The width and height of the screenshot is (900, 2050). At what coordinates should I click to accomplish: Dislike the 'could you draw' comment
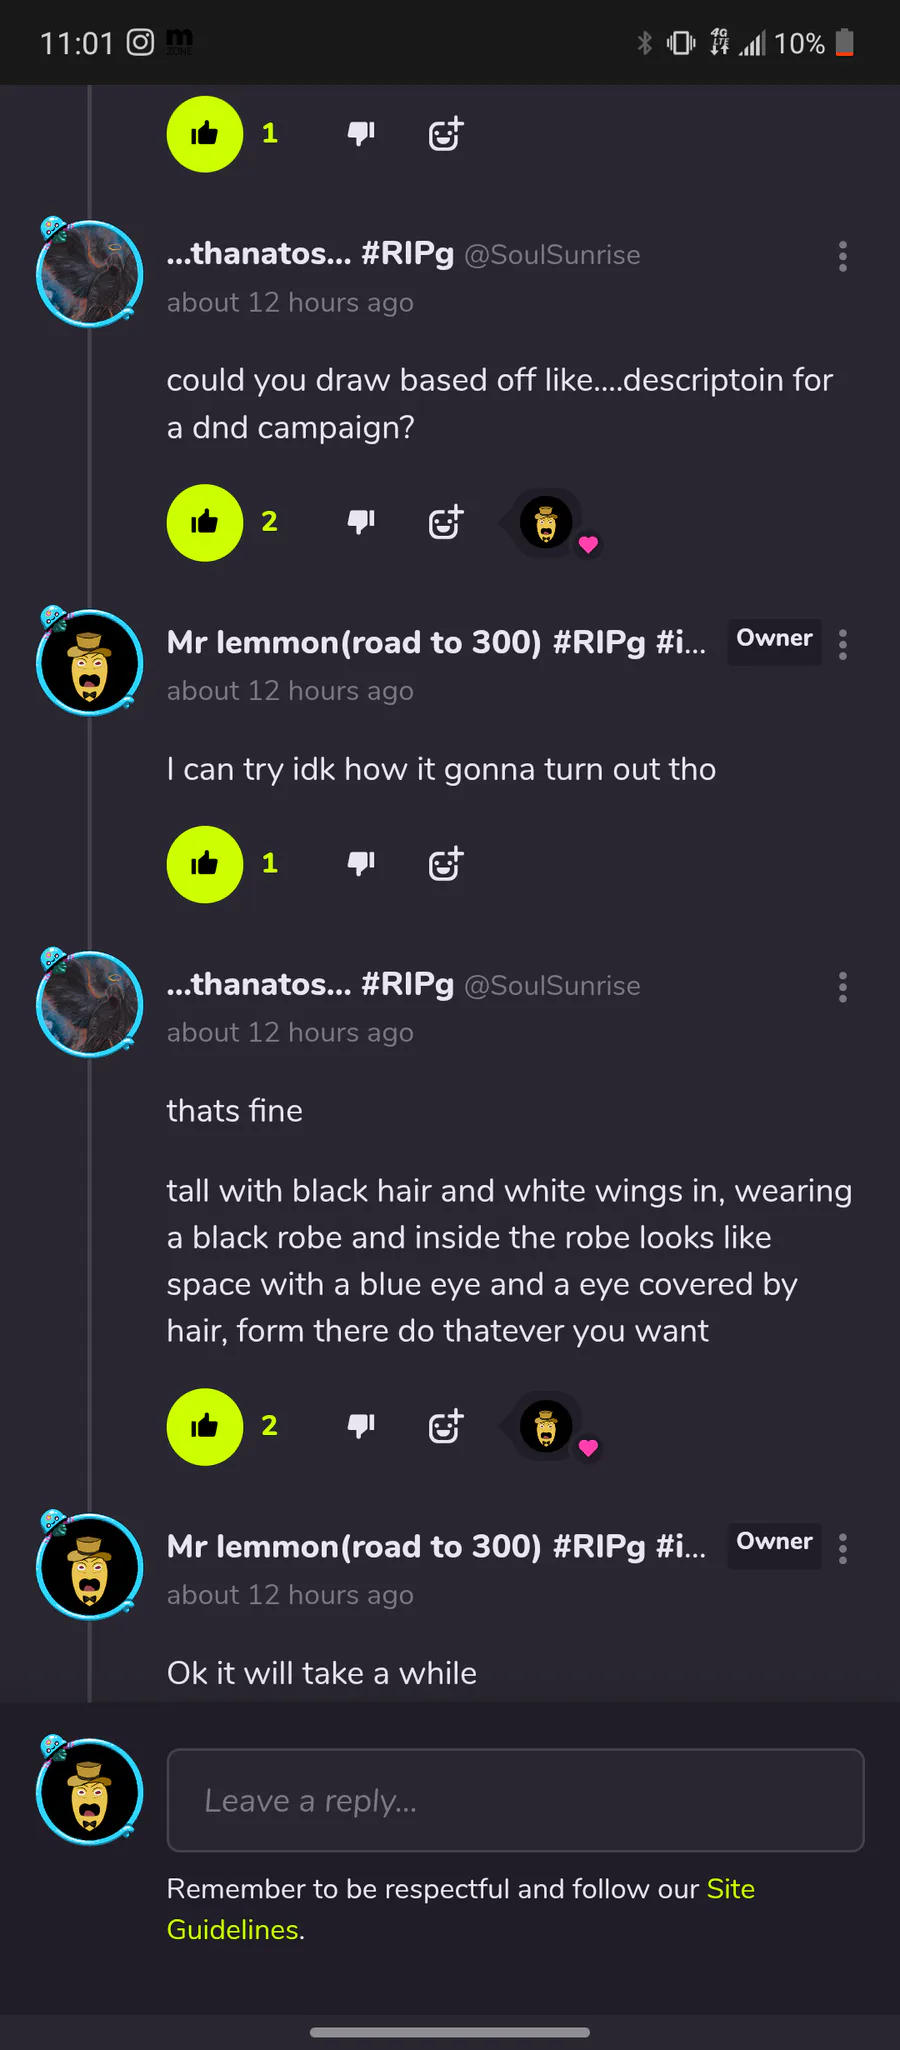pos(361,522)
